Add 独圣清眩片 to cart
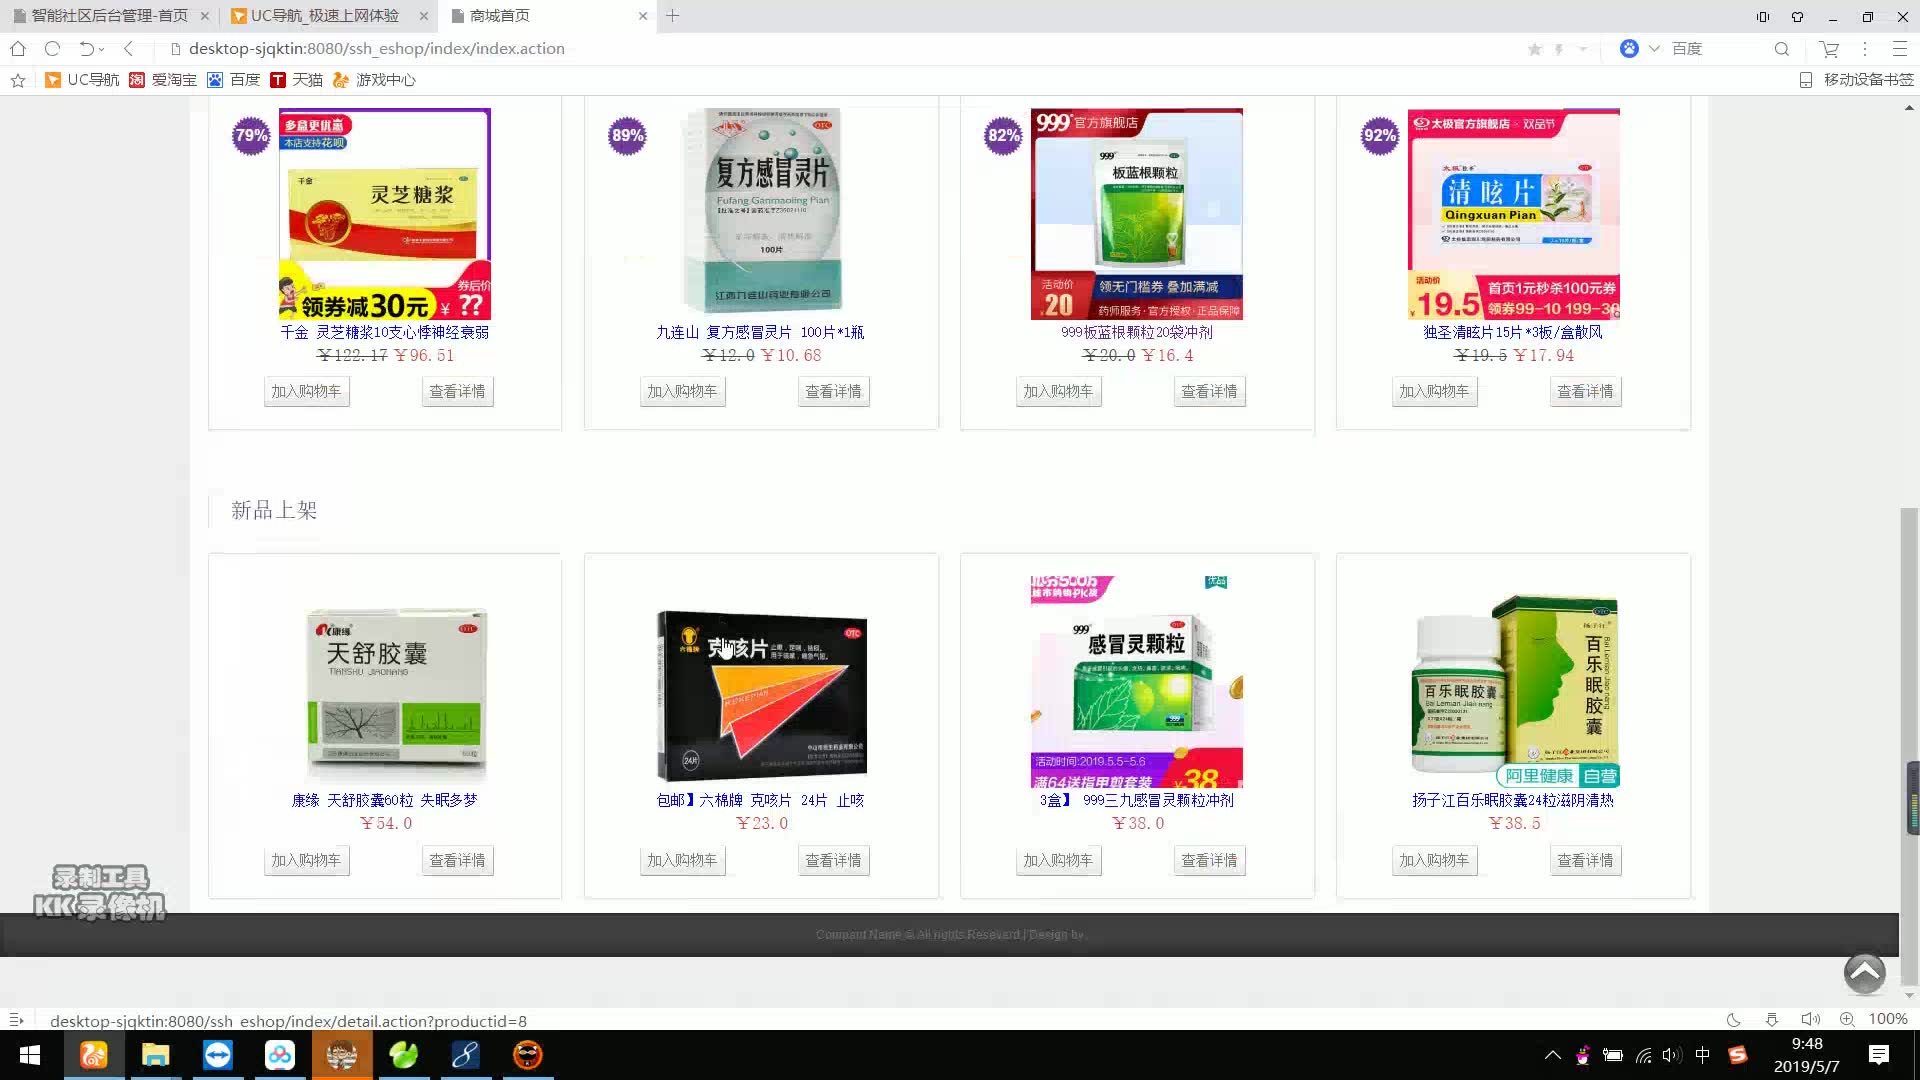1920x1080 pixels. pos(1434,391)
